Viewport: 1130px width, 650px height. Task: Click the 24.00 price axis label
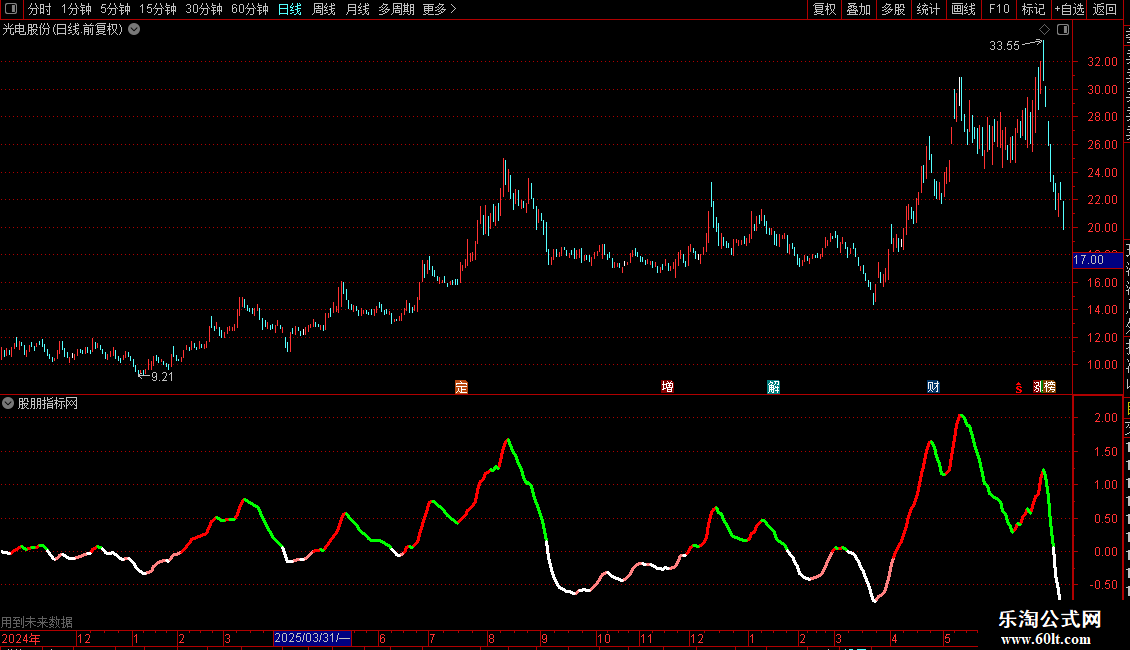pyautogui.click(x=1102, y=173)
